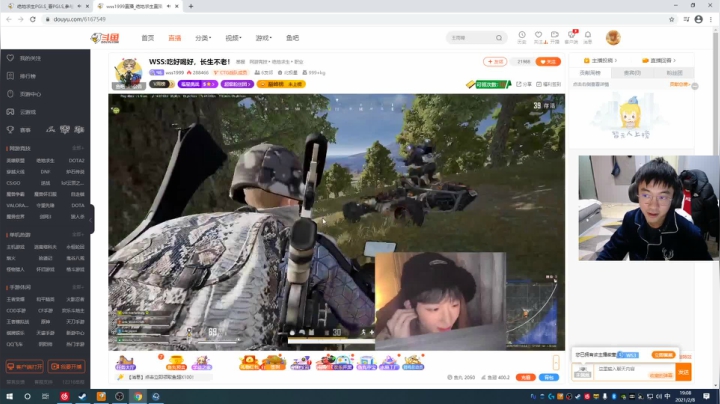Go to 鱼吧 in top navigation
Screen dimensions: 720x404
pyautogui.click(x=292, y=38)
